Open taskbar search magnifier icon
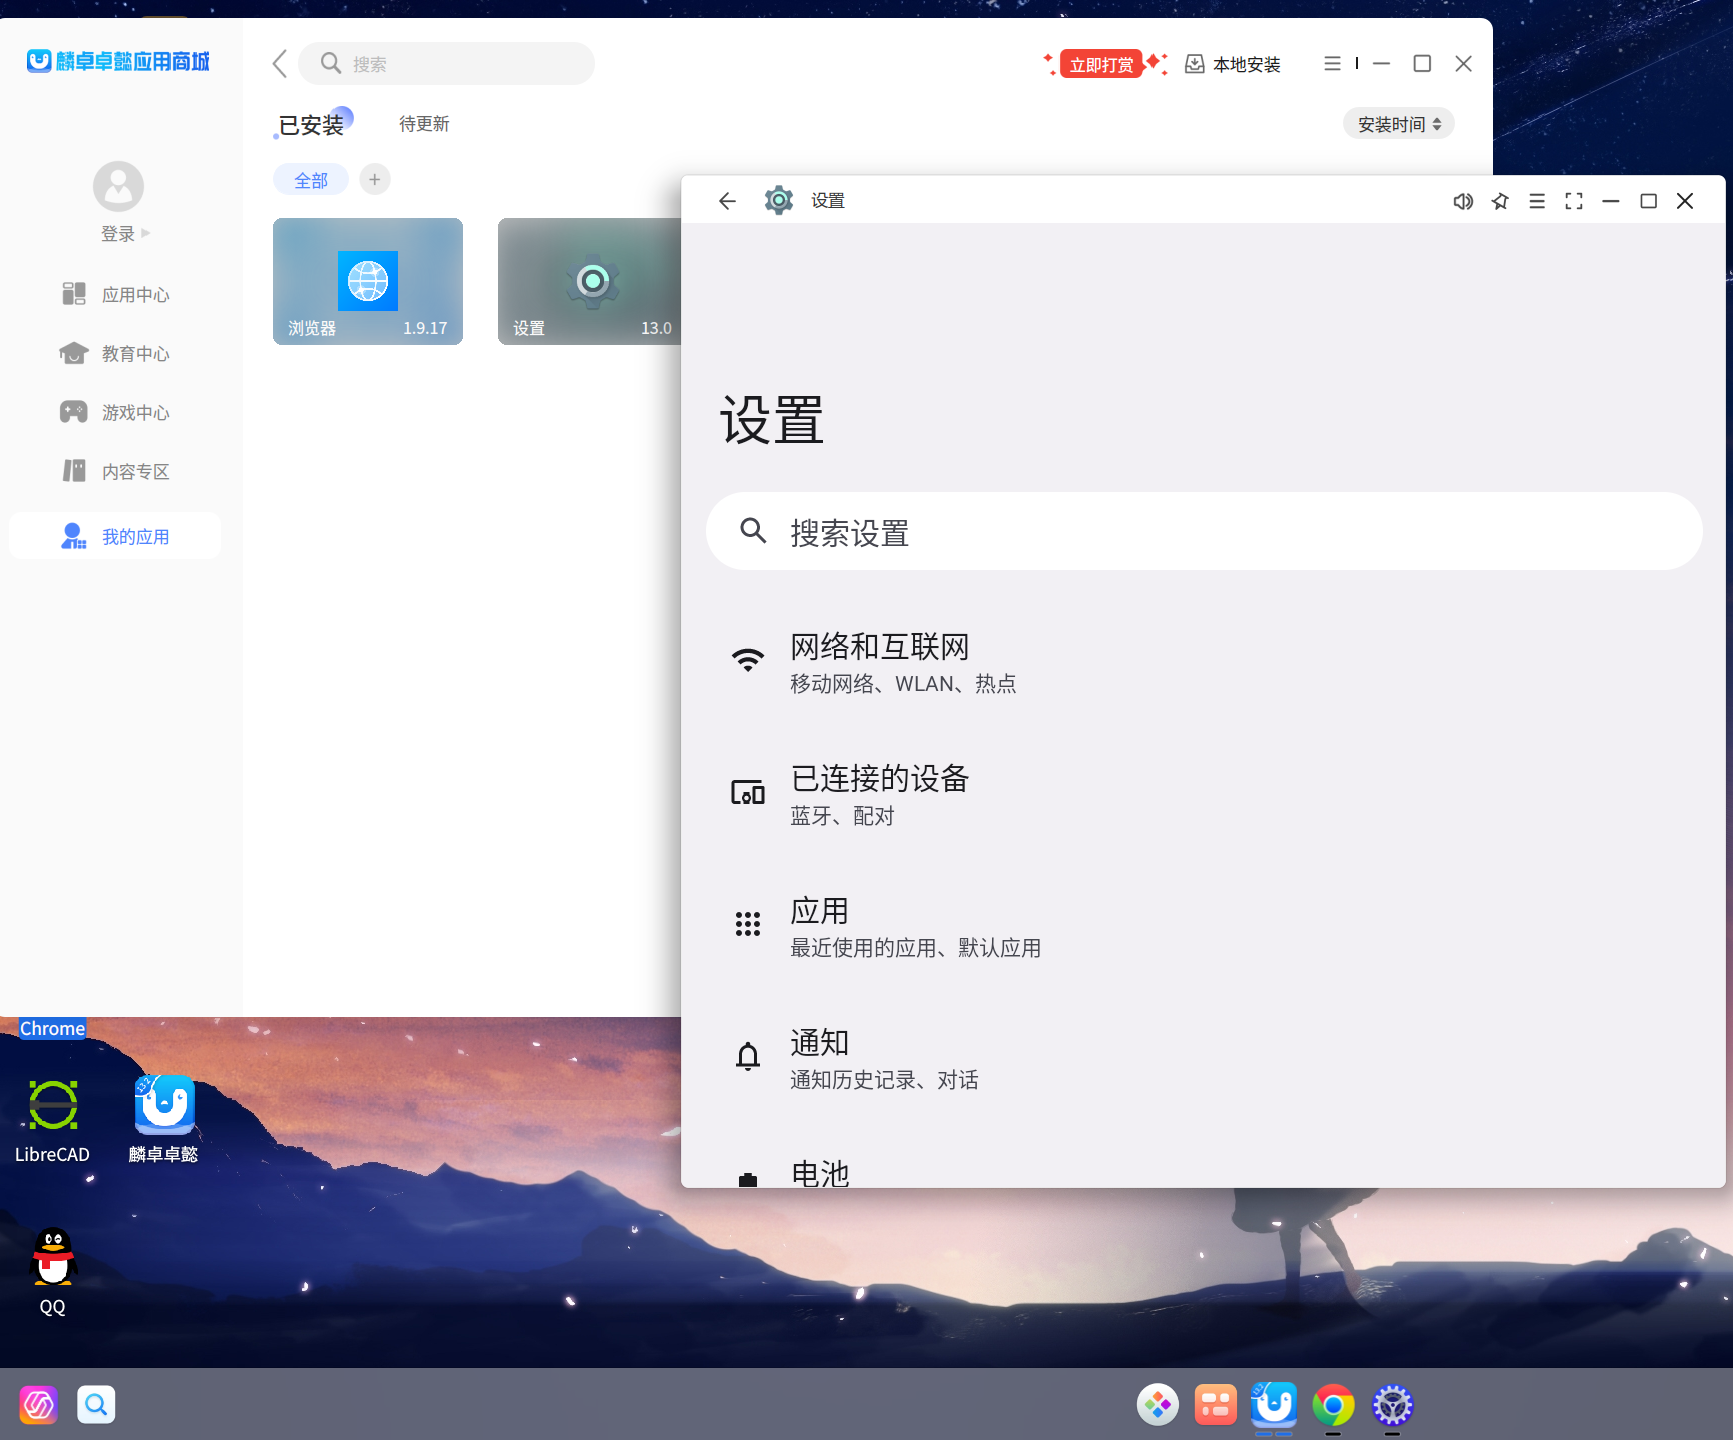The image size is (1733, 1440). [x=96, y=1405]
